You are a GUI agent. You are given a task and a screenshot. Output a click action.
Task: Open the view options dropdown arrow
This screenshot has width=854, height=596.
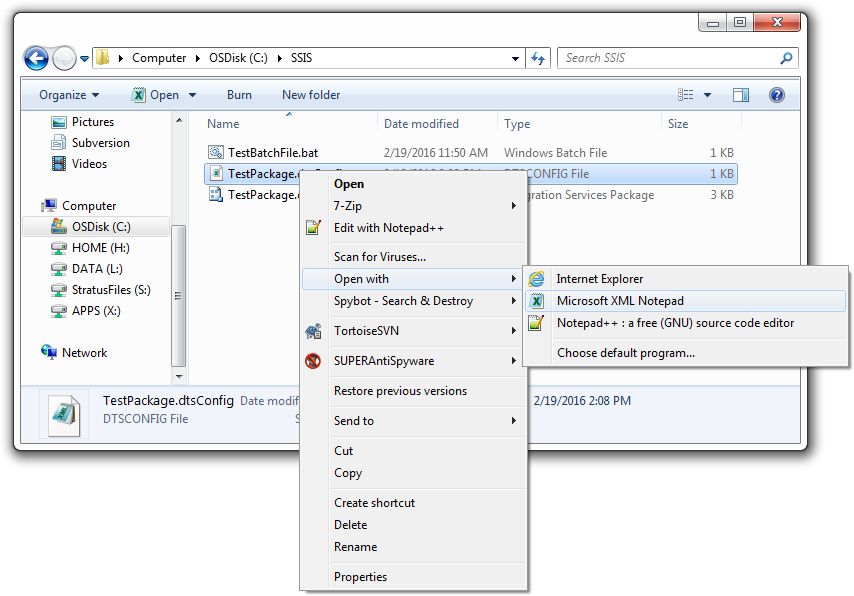[707, 95]
